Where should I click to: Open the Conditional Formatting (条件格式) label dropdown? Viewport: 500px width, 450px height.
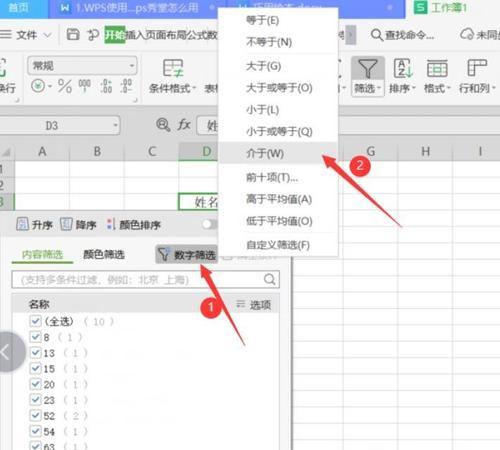(x=194, y=88)
